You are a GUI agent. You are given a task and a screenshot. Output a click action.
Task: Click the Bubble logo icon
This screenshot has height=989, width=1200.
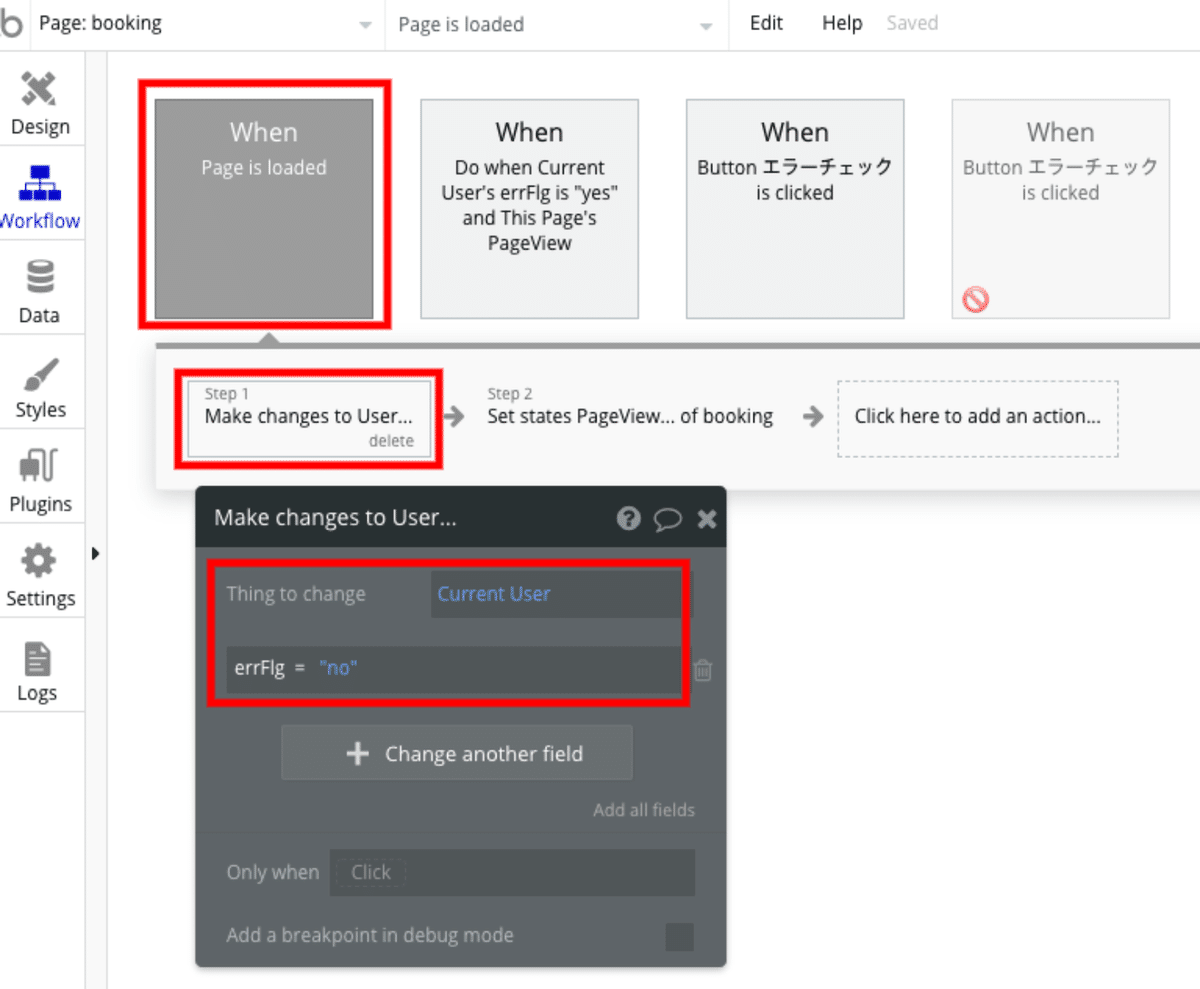(9, 24)
